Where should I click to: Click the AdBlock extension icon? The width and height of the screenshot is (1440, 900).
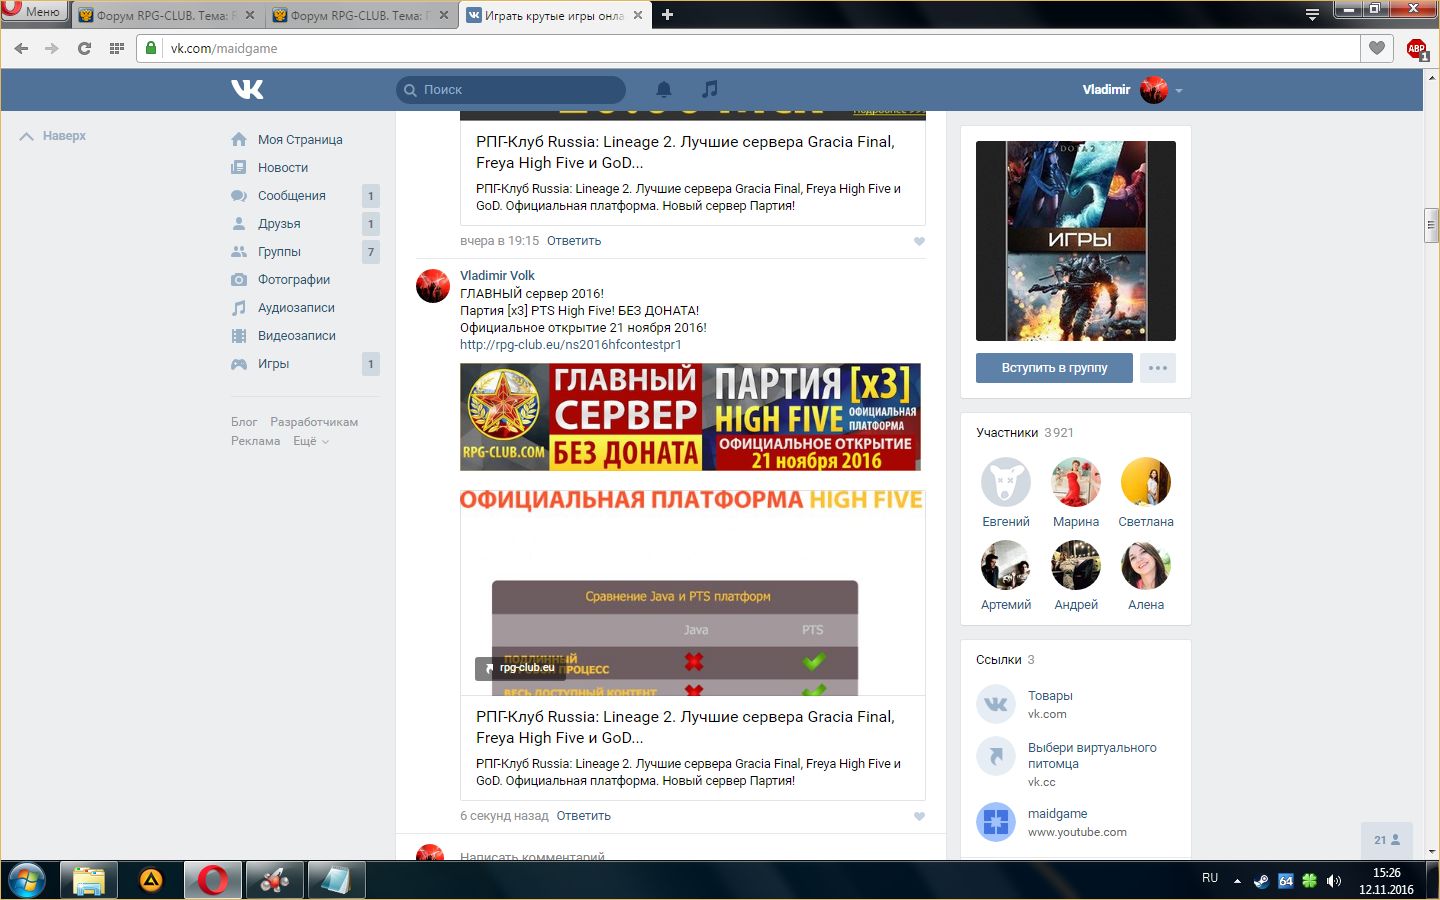click(x=1416, y=48)
